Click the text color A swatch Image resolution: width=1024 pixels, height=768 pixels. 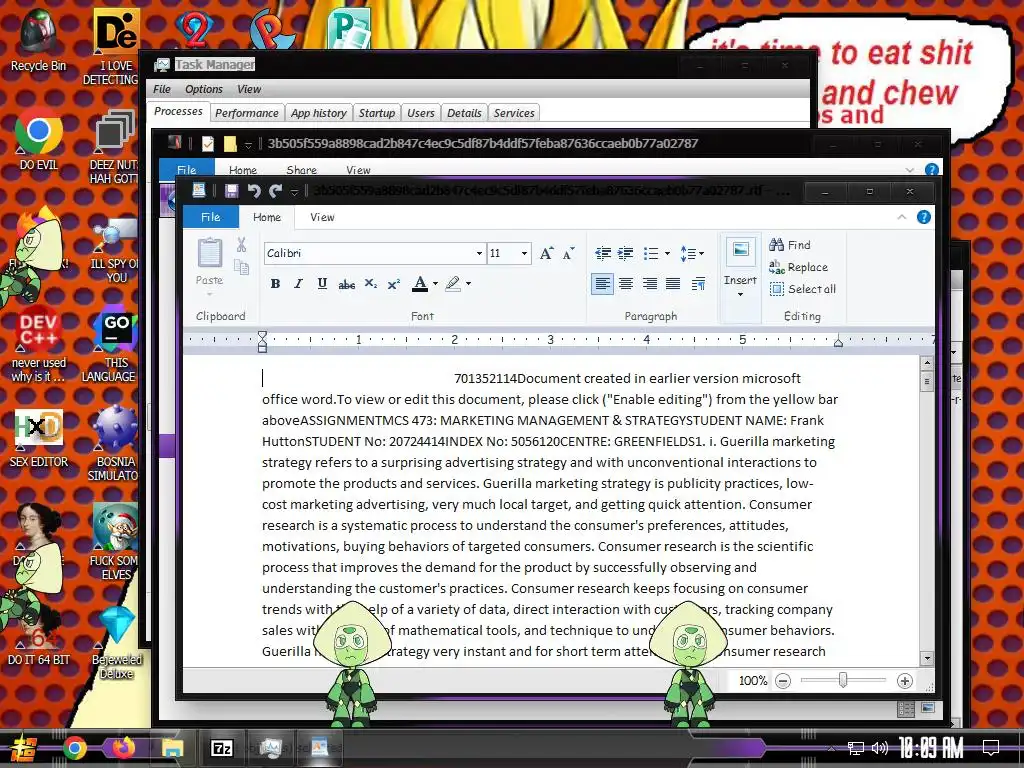420,284
